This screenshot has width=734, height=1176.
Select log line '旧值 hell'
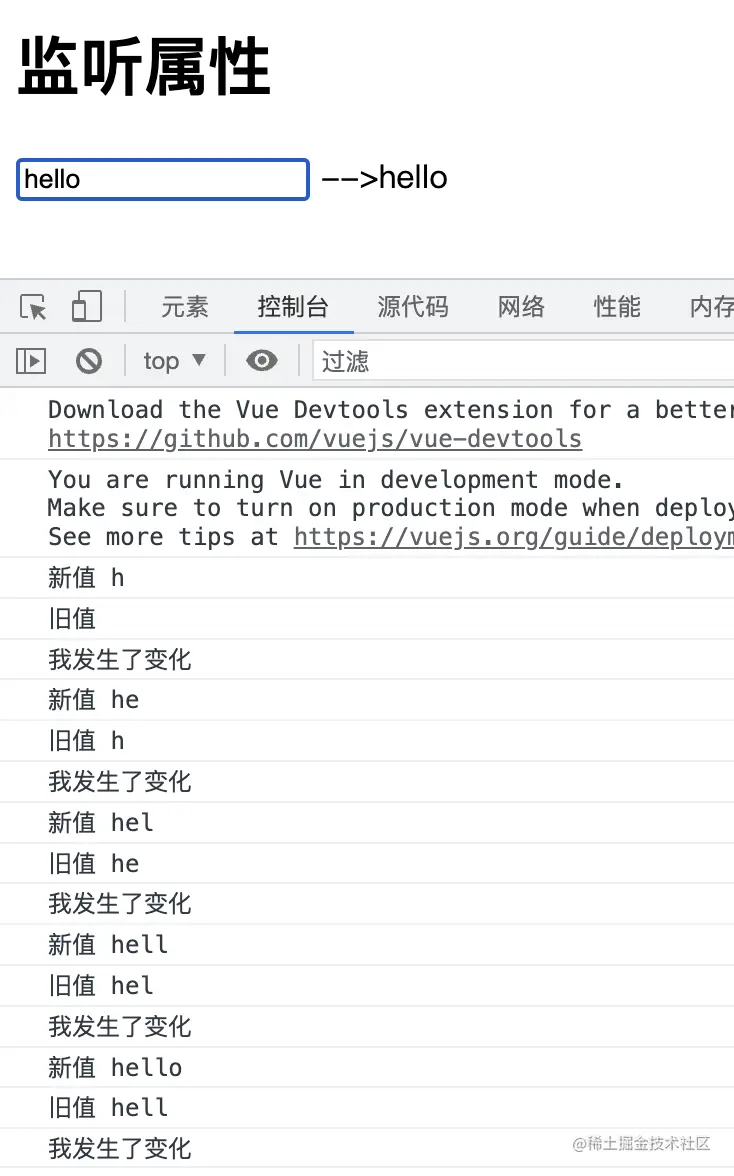pos(108,1108)
